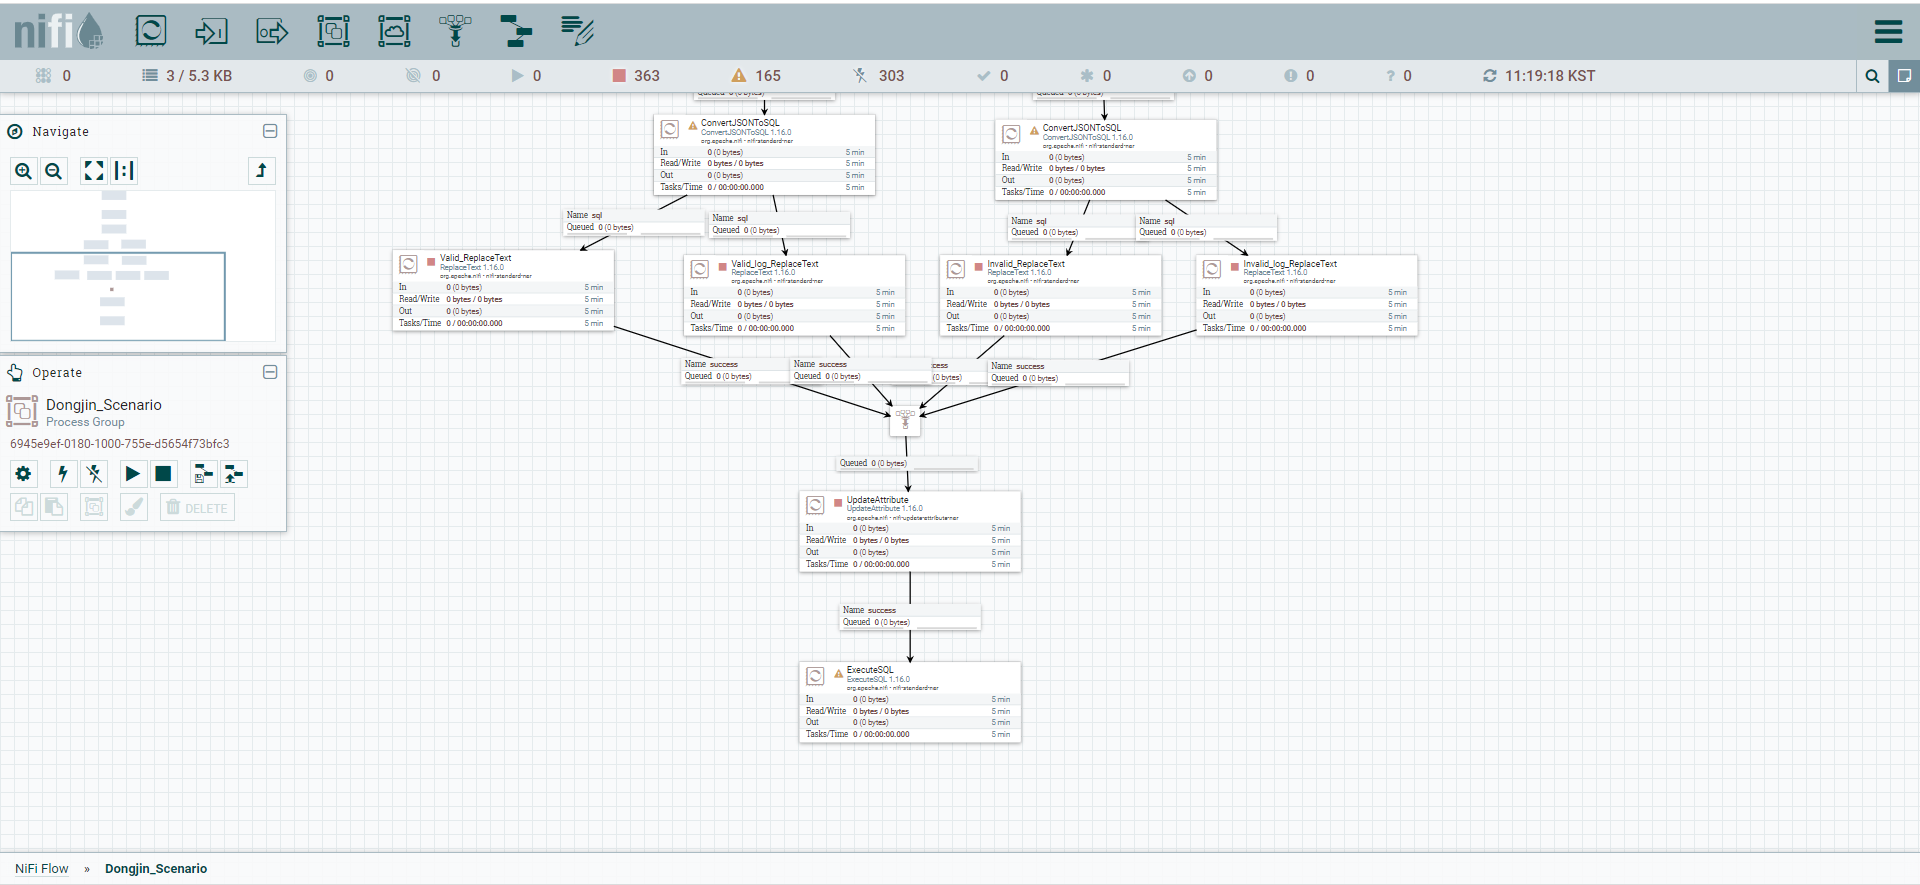This screenshot has height=885, width=1920.
Task: Start the process group
Action: pyautogui.click(x=132, y=474)
